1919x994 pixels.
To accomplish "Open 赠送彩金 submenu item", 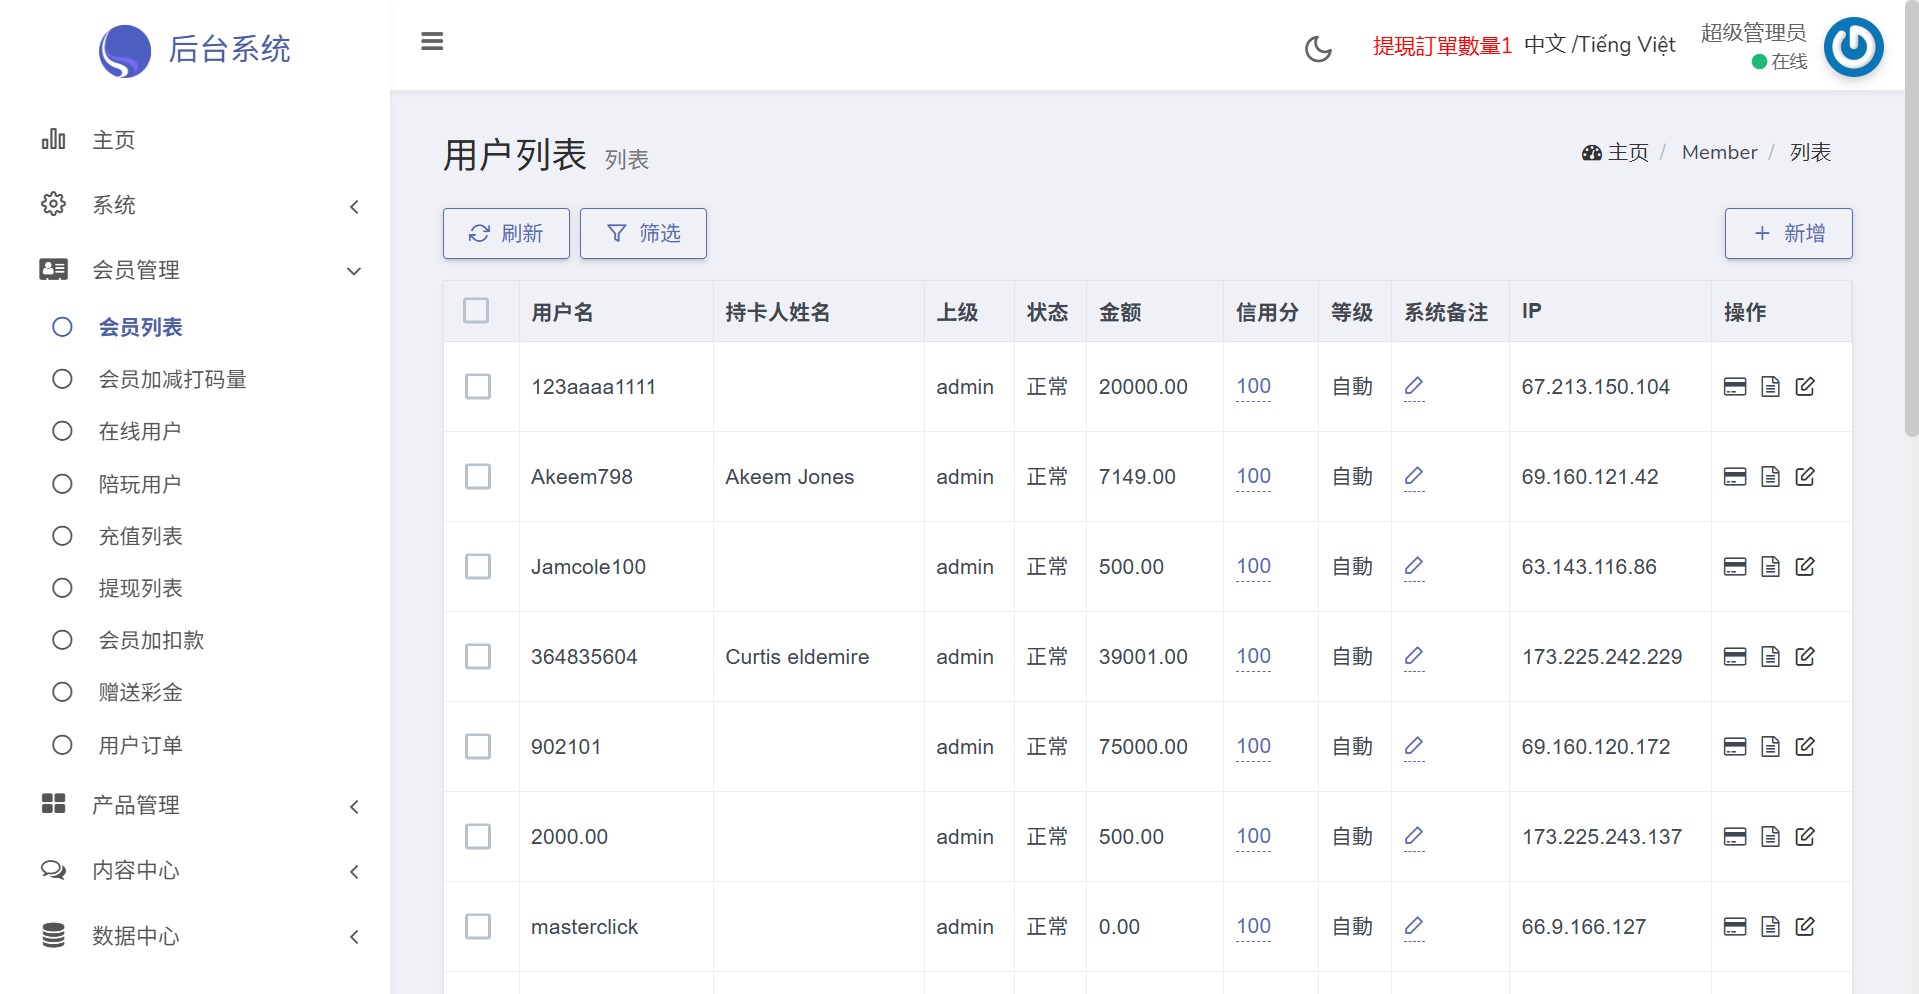I will click(x=140, y=693).
